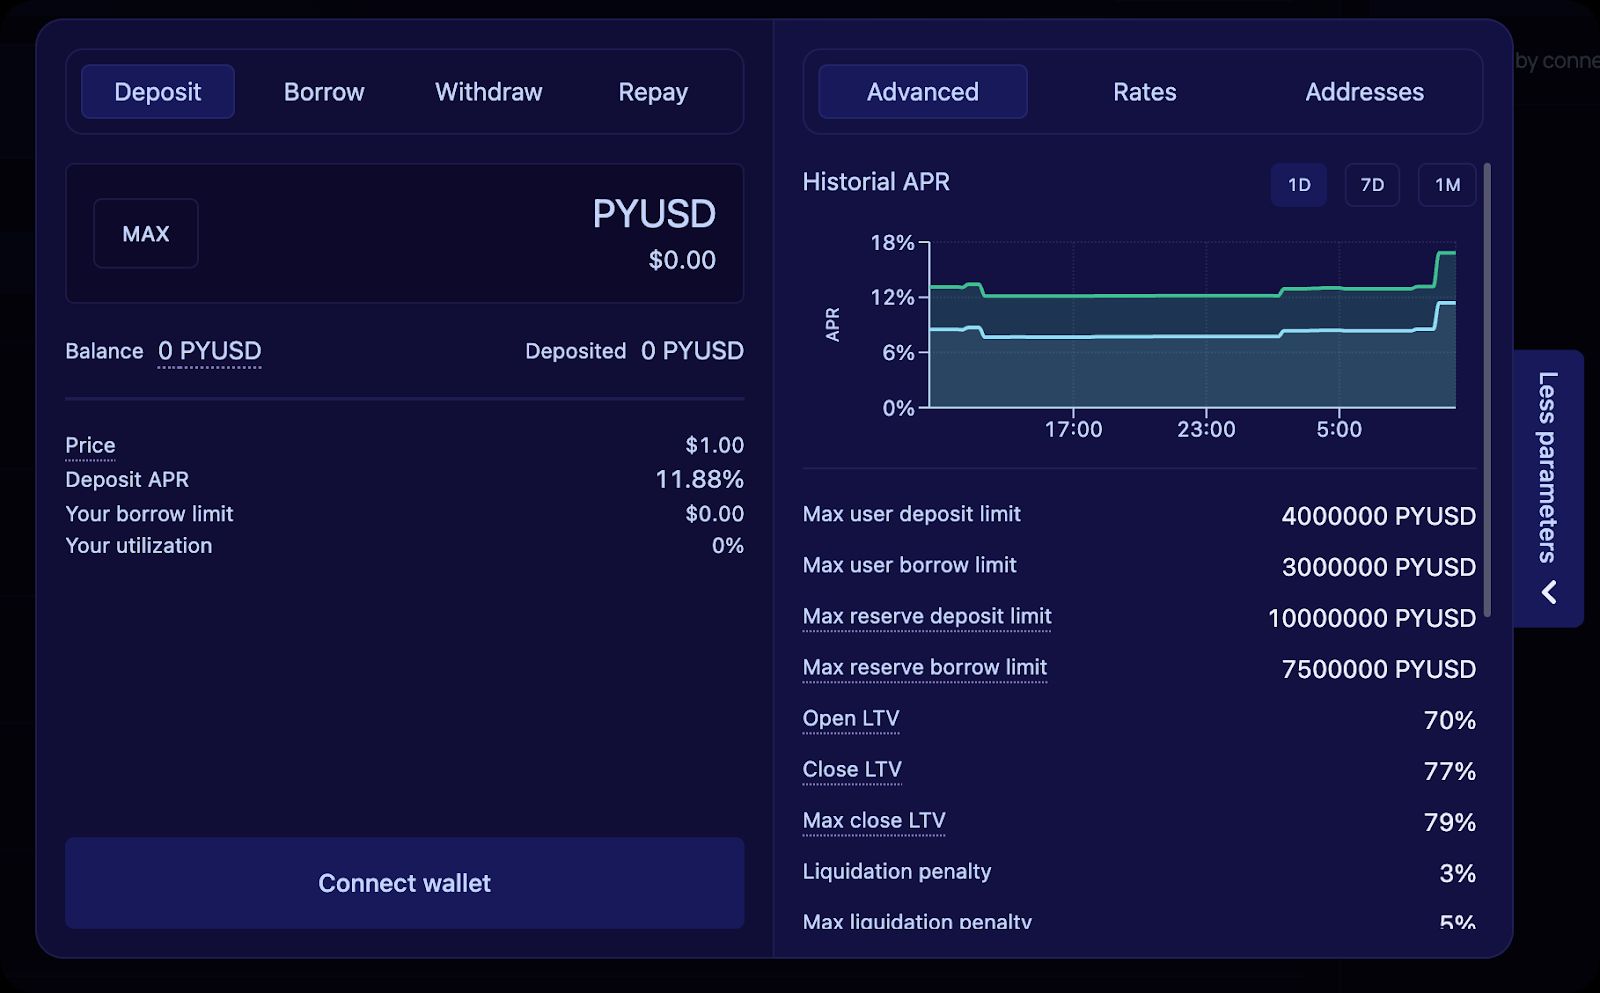Open the Withdraw tab
This screenshot has width=1600, height=993.
488,92
